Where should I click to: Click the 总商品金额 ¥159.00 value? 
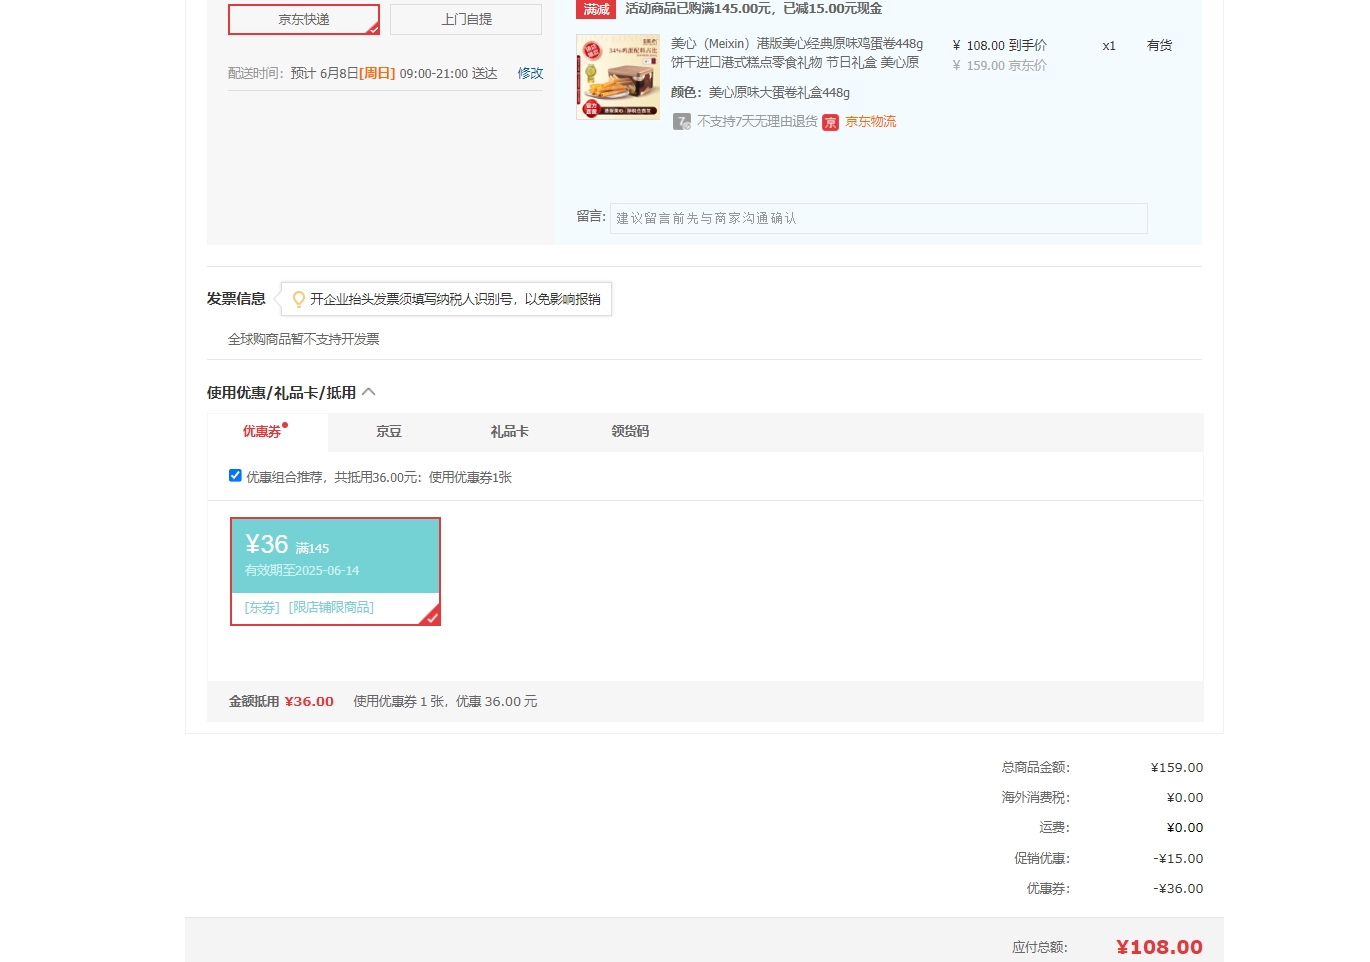1177,768
